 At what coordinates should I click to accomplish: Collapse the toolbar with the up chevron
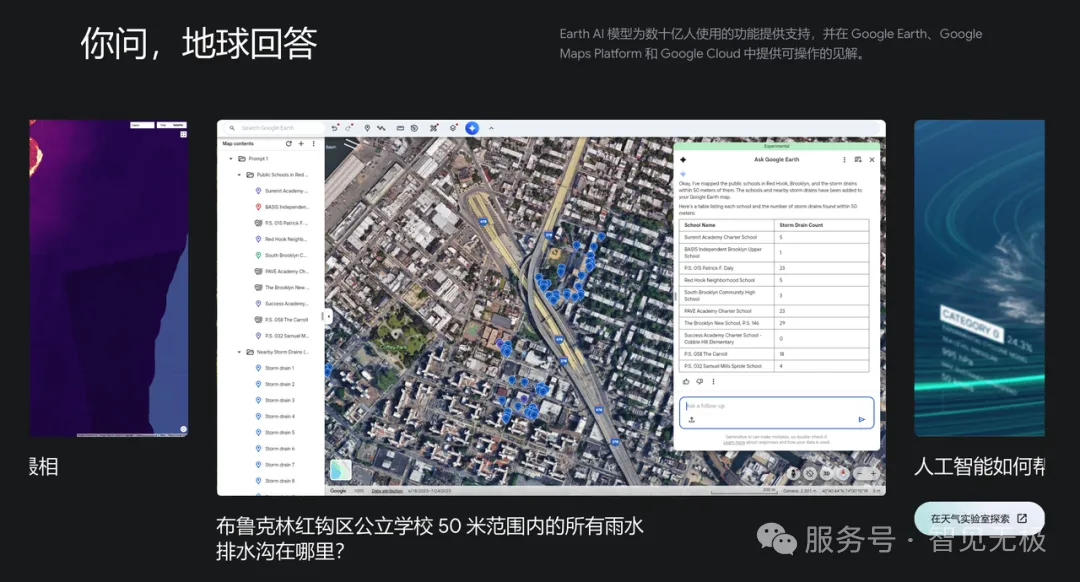click(491, 128)
